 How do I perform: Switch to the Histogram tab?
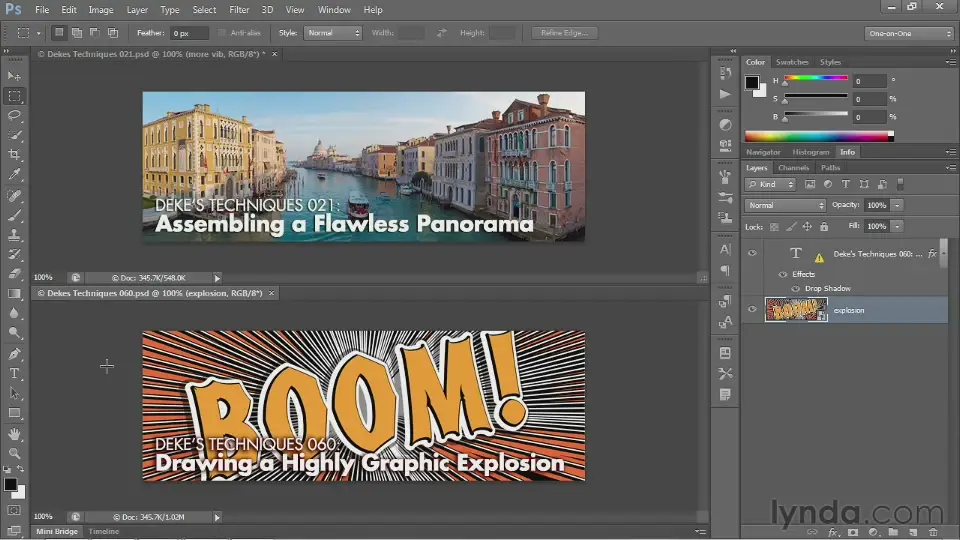click(810, 152)
